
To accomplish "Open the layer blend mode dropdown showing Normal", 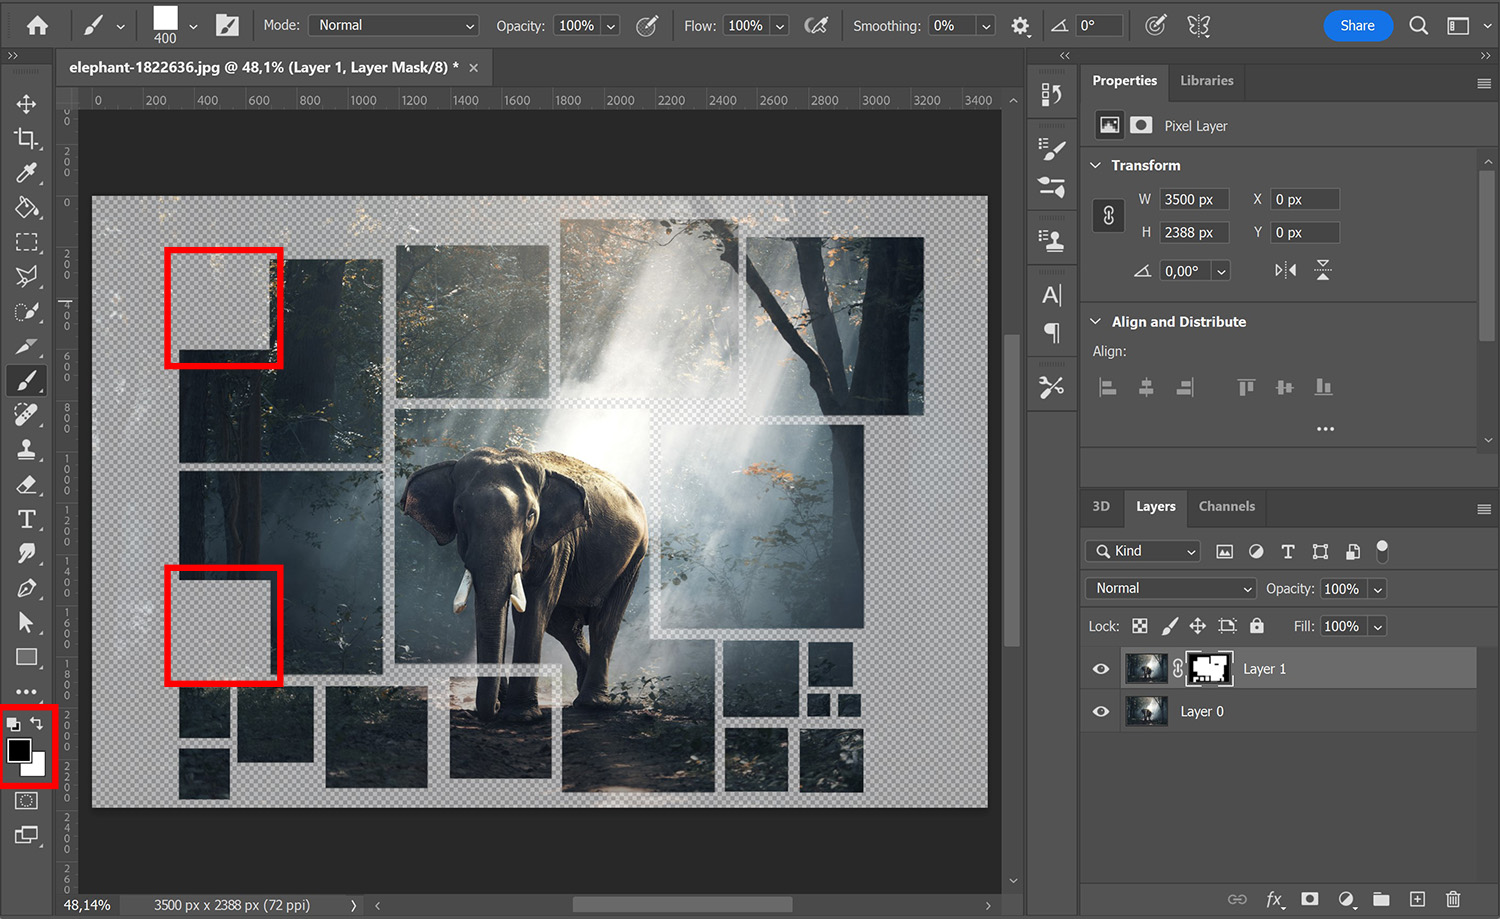I will click(1170, 588).
